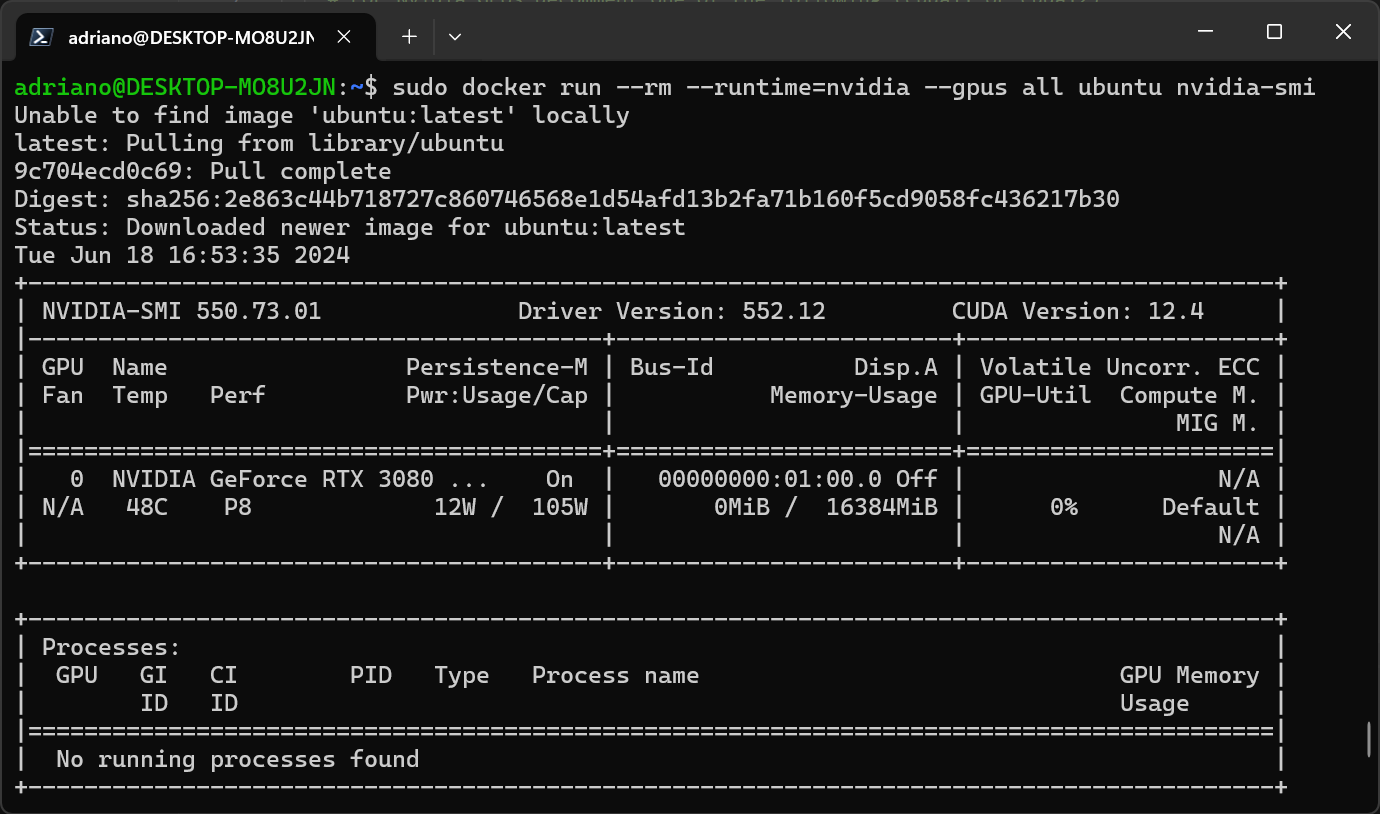This screenshot has height=814, width=1380.
Task: Click the 9c704ecd0c69 Pull complete line
Action: [x=202, y=171]
